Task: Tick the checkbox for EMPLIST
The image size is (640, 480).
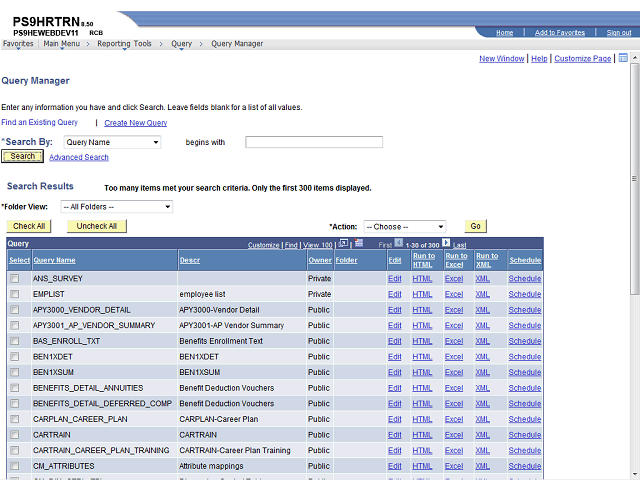Action: pyautogui.click(x=15, y=294)
